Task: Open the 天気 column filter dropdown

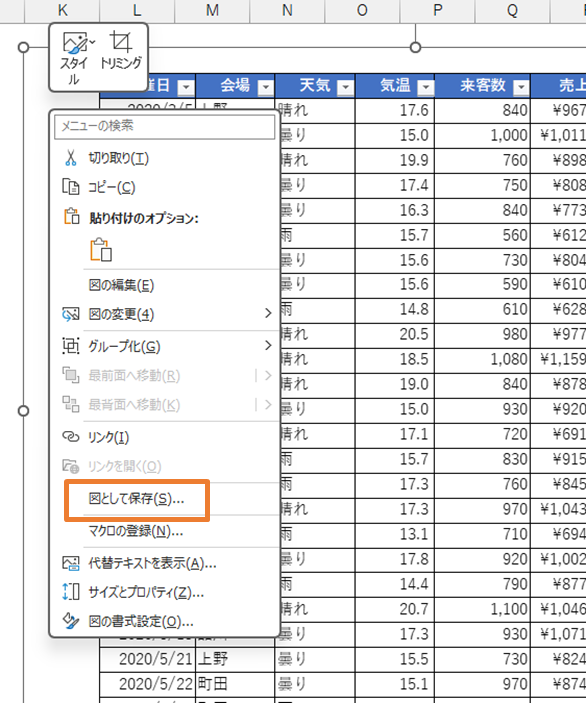Action: tap(345, 87)
